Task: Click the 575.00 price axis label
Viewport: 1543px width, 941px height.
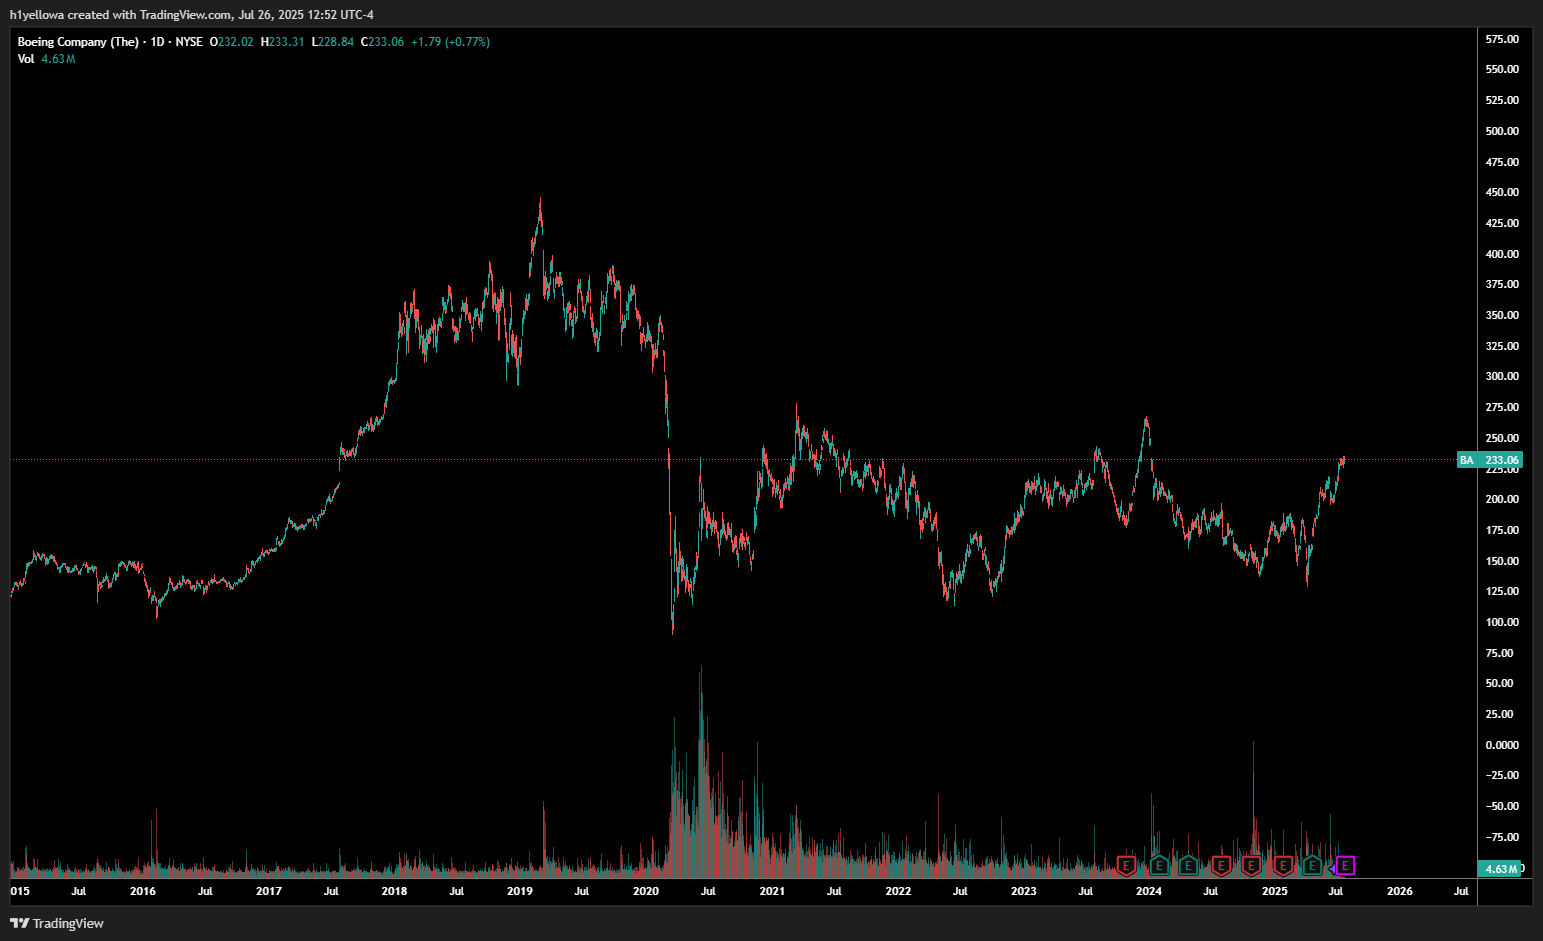Action: coord(1502,39)
